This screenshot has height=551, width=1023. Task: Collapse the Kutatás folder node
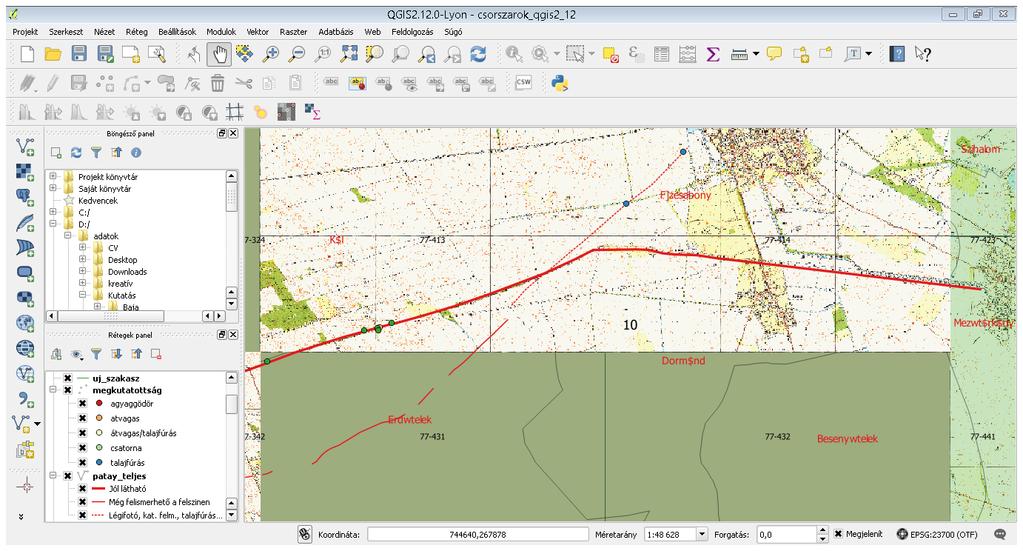(x=83, y=295)
